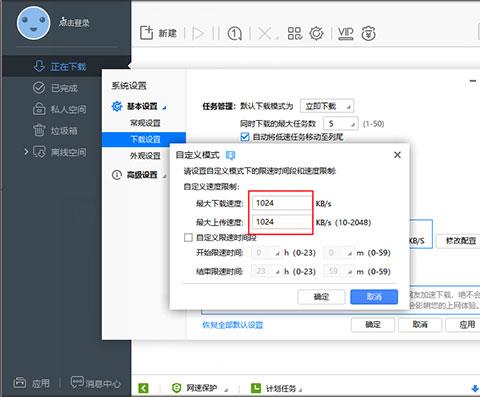Viewport: 480px width, 397px height.
Task: Toggle 自动将低速任务移动至列尾 checkbox
Action: coord(245,137)
